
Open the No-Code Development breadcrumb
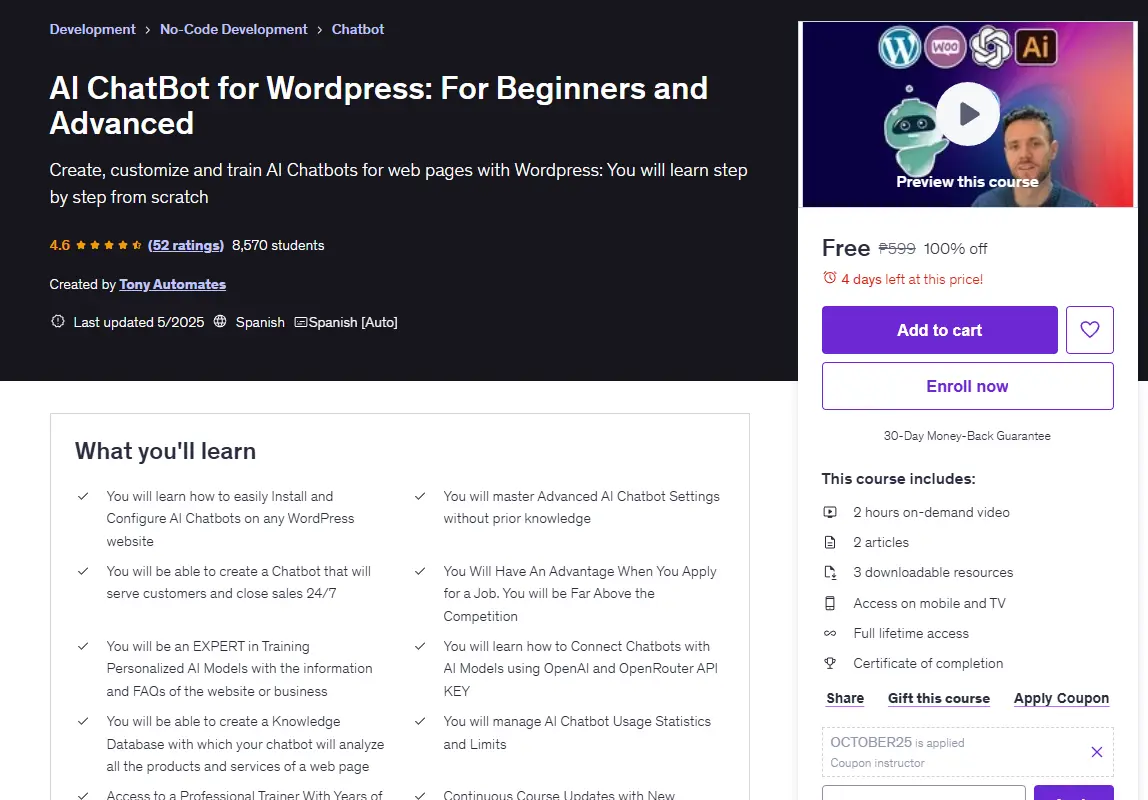click(234, 29)
